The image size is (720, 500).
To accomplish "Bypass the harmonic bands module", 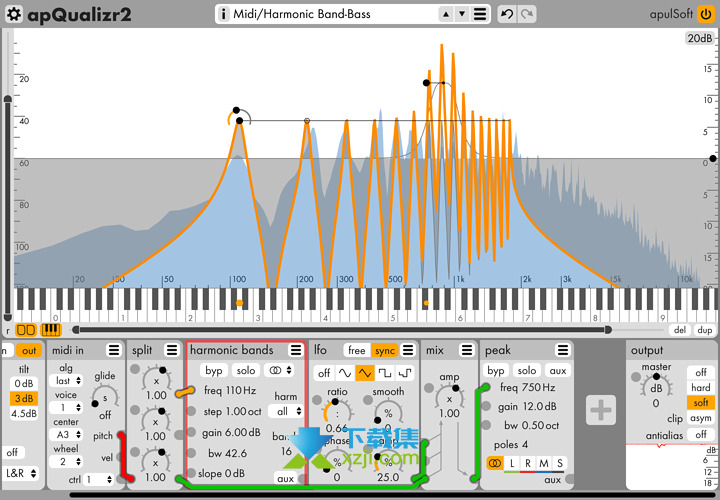I will [214, 370].
